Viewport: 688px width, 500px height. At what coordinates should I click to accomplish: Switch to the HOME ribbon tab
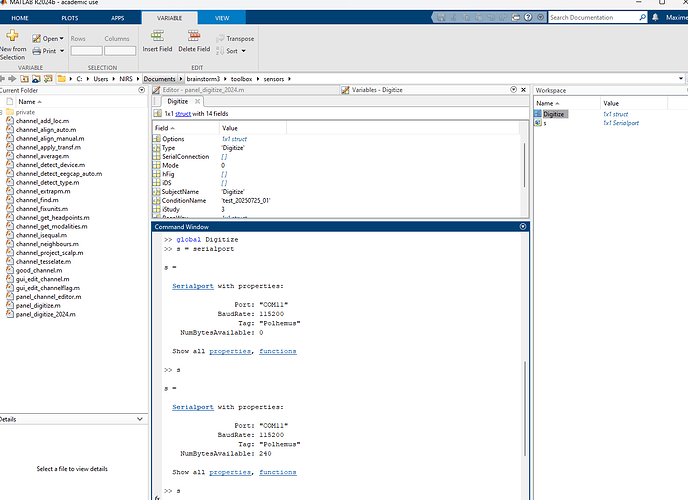tap(20, 18)
